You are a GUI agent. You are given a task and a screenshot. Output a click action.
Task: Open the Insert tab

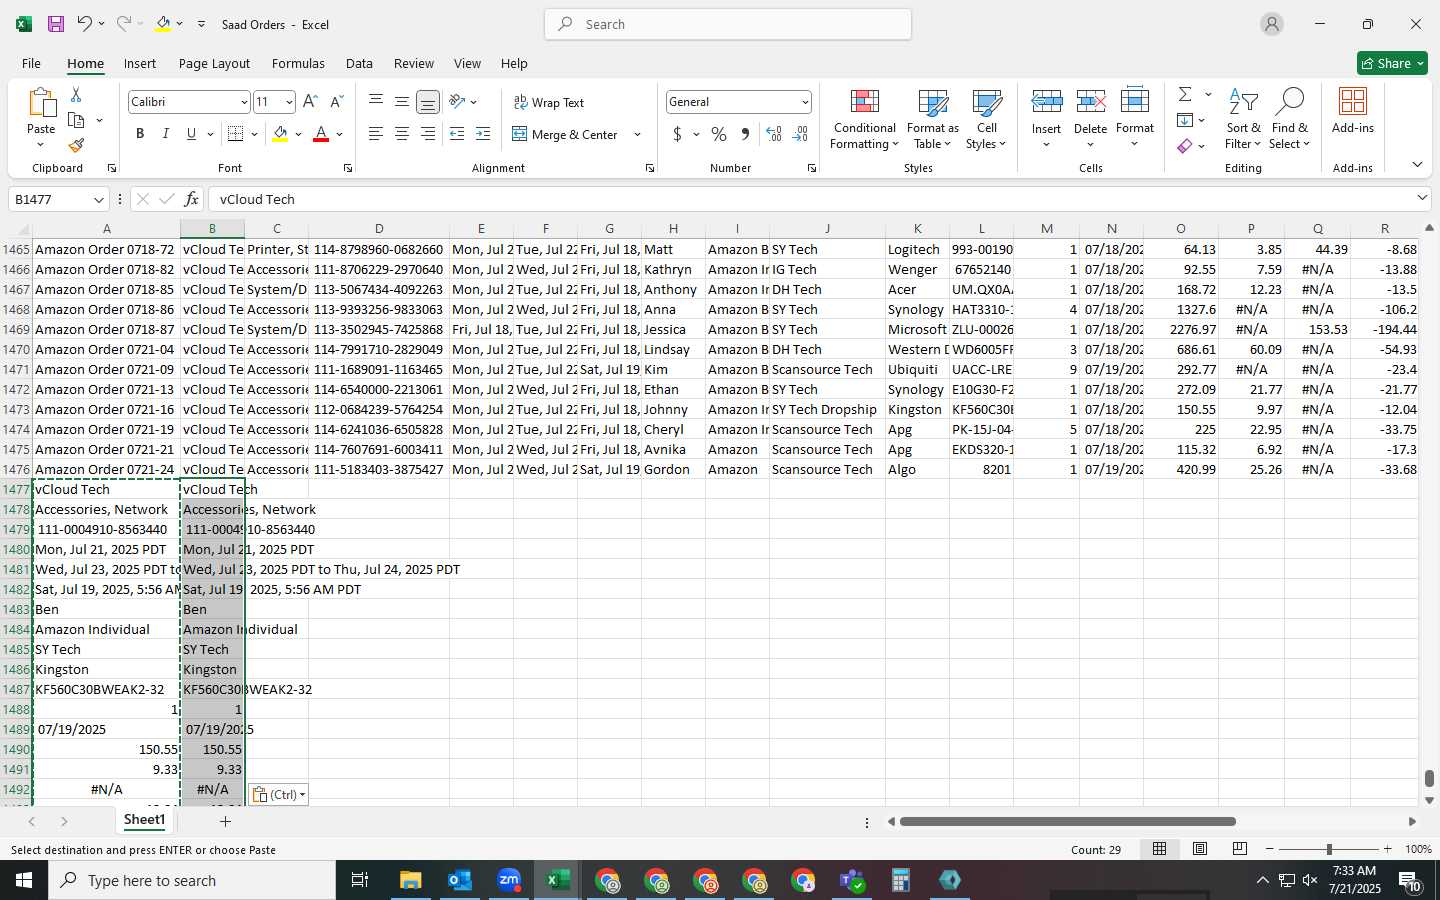[x=140, y=63]
